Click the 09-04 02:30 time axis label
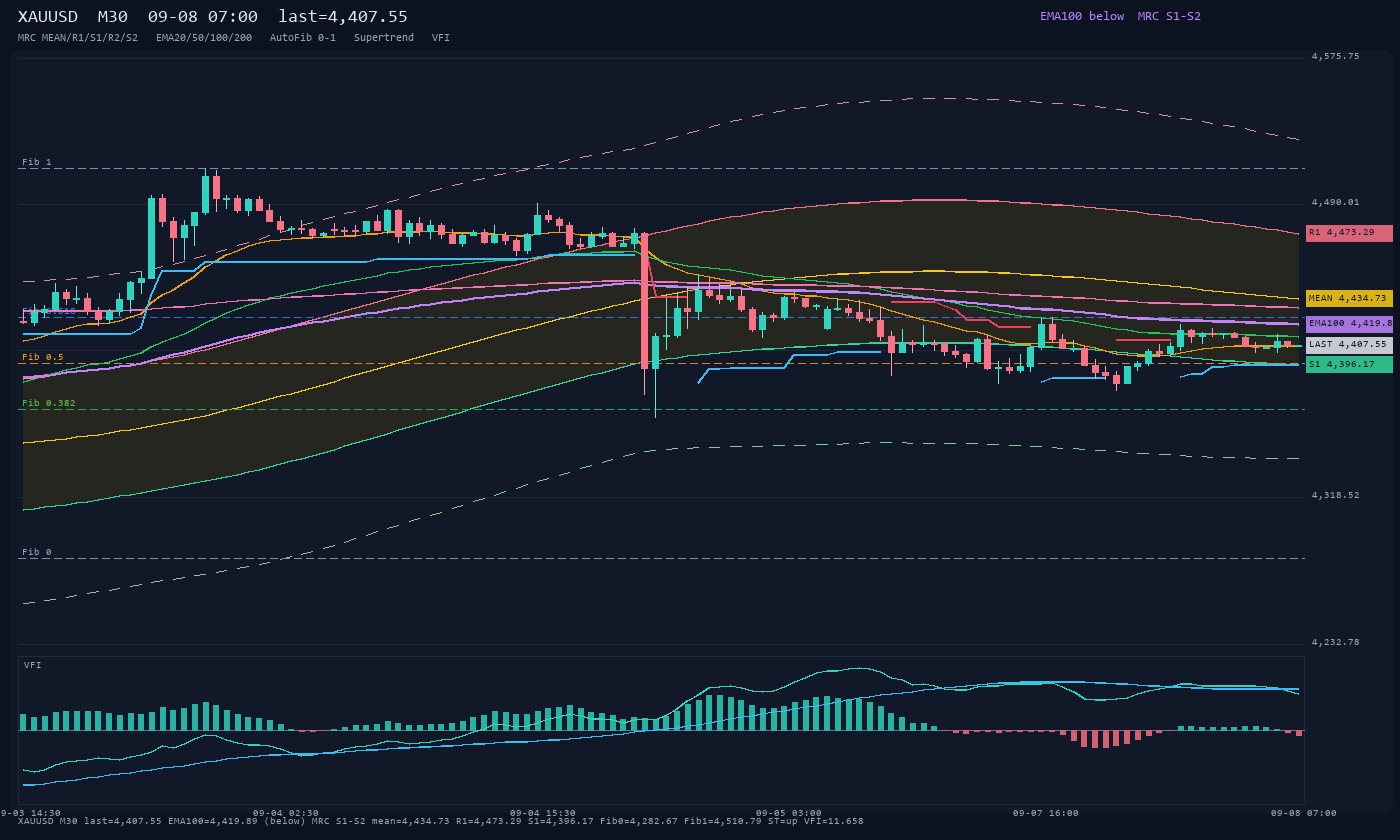1400x840 pixels. 286,813
